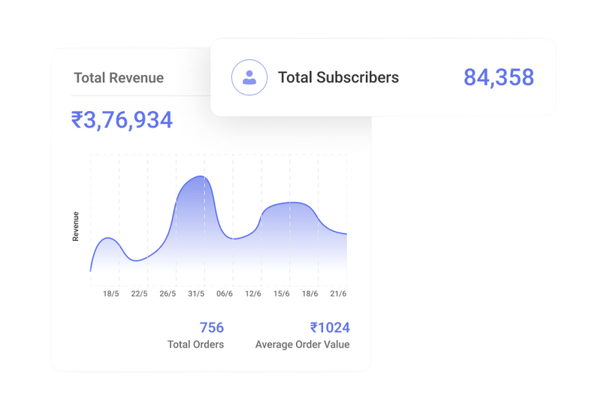
Task: Select the 31/5 date marker
Action: tap(197, 294)
